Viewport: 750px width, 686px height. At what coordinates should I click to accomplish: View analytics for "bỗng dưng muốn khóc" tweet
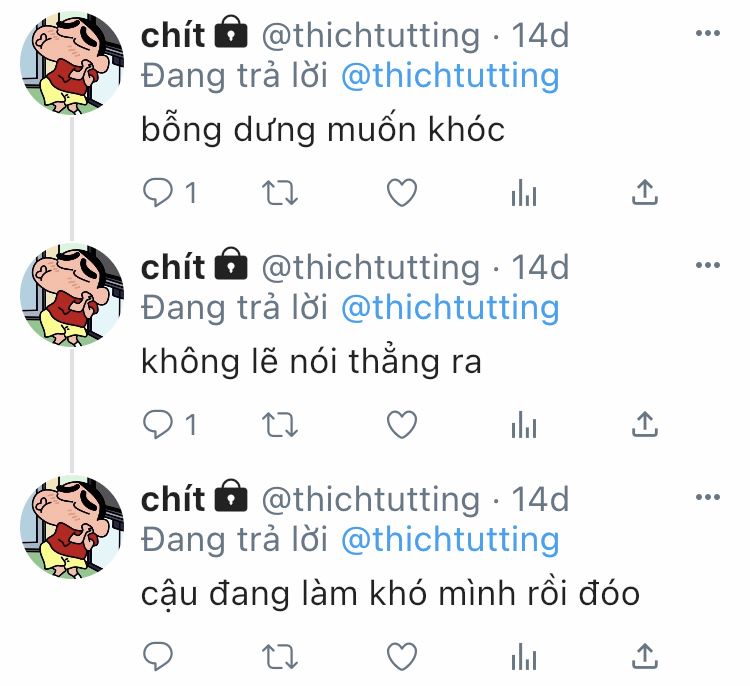pyautogui.click(x=524, y=193)
